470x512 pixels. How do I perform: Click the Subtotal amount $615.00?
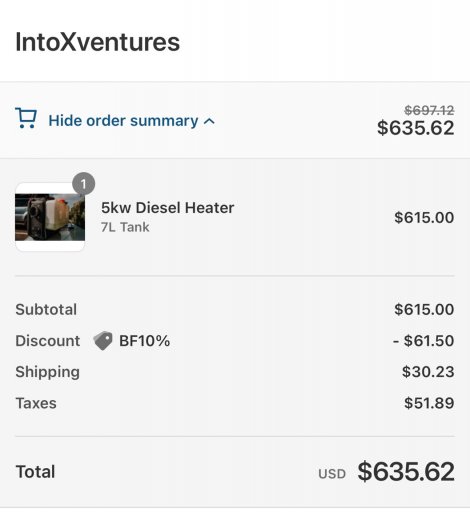coord(424,309)
